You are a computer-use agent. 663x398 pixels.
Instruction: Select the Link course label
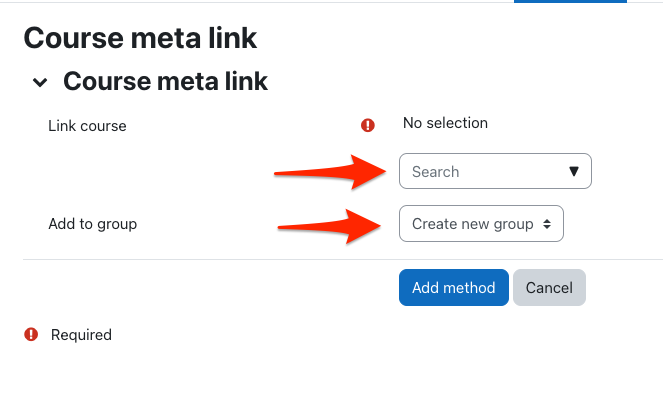click(87, 126)
